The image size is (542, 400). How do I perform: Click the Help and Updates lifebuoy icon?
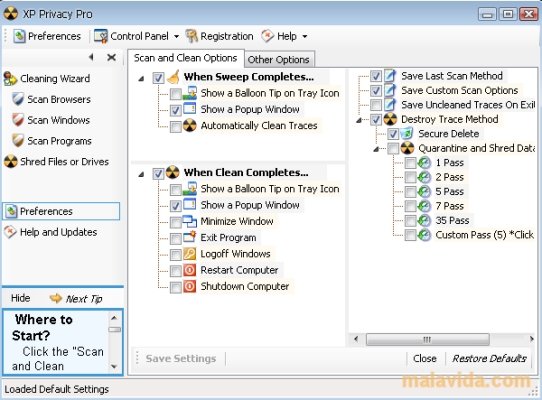coord(10,232)
